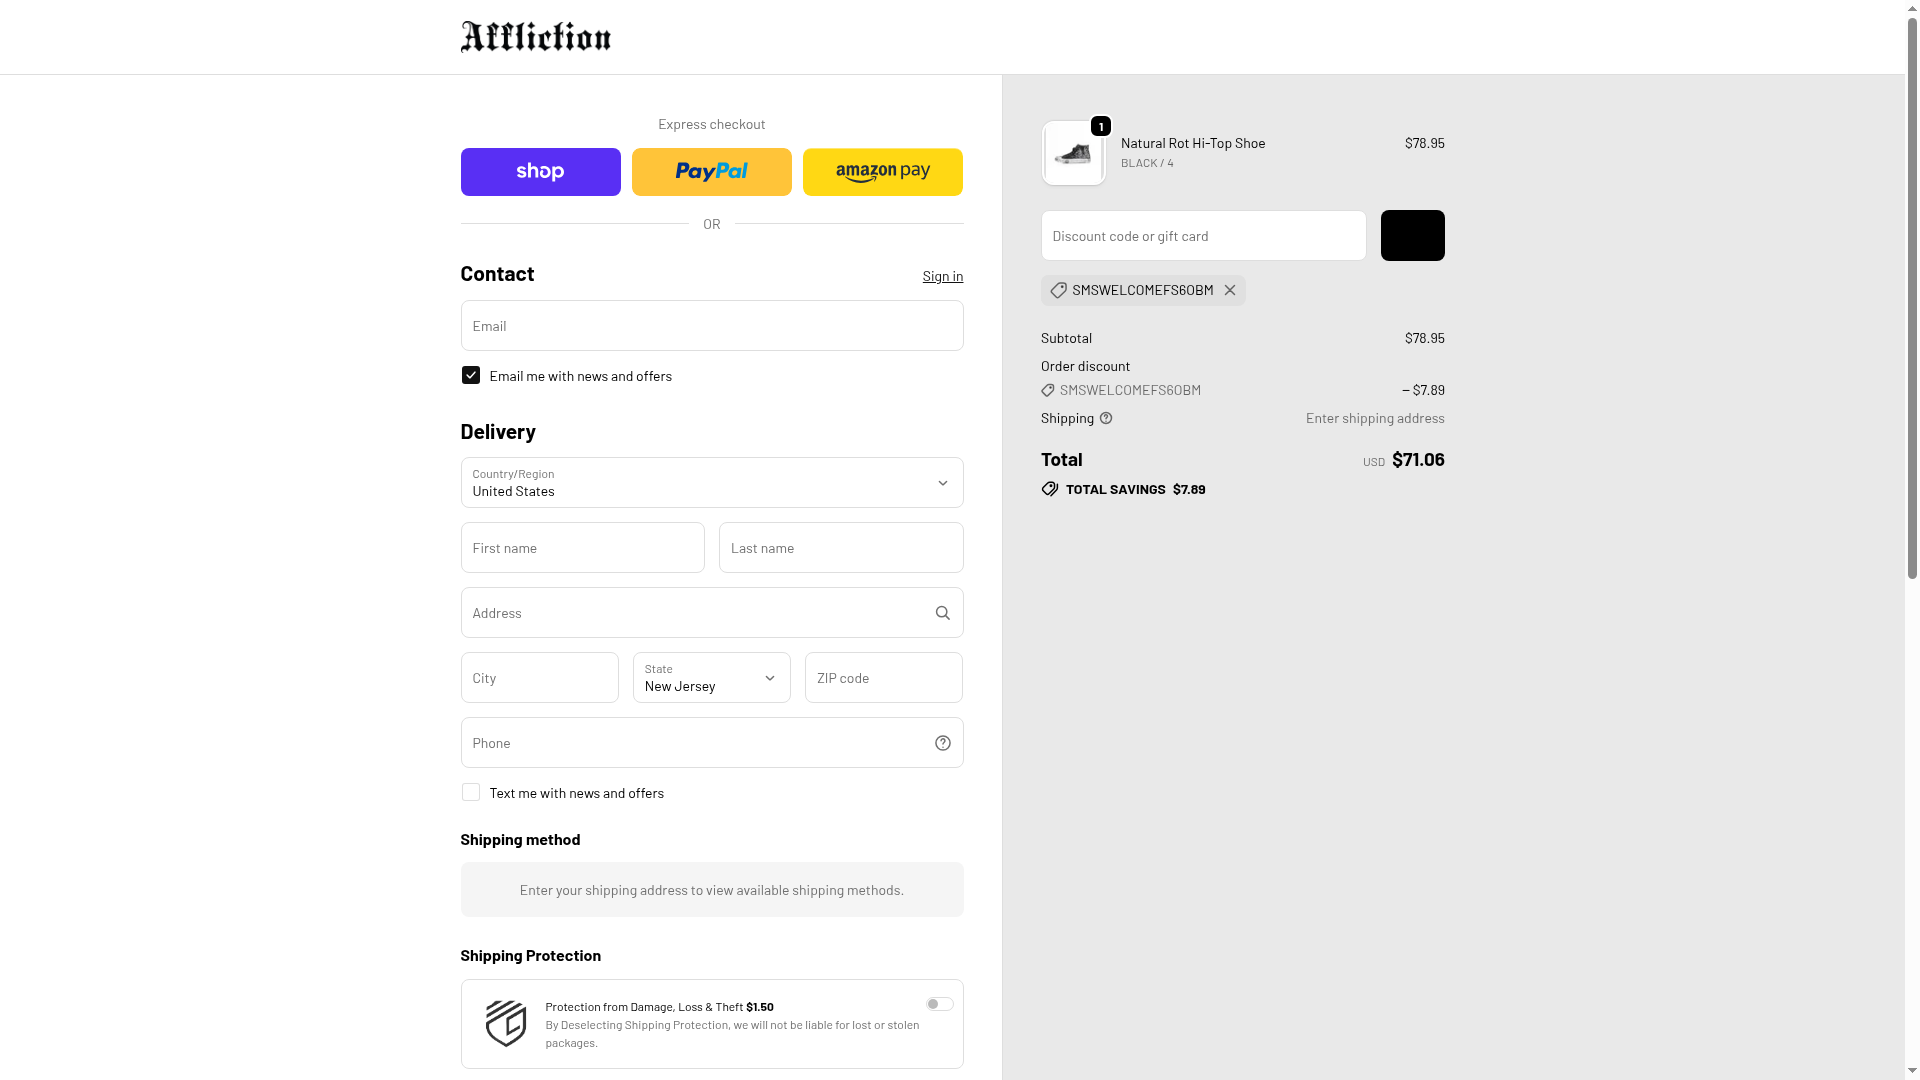The image size is (1920, 1080).
Task: Click the Natural Rot Hi-Top Shoe thumbnail
Action: [1073, 153]
